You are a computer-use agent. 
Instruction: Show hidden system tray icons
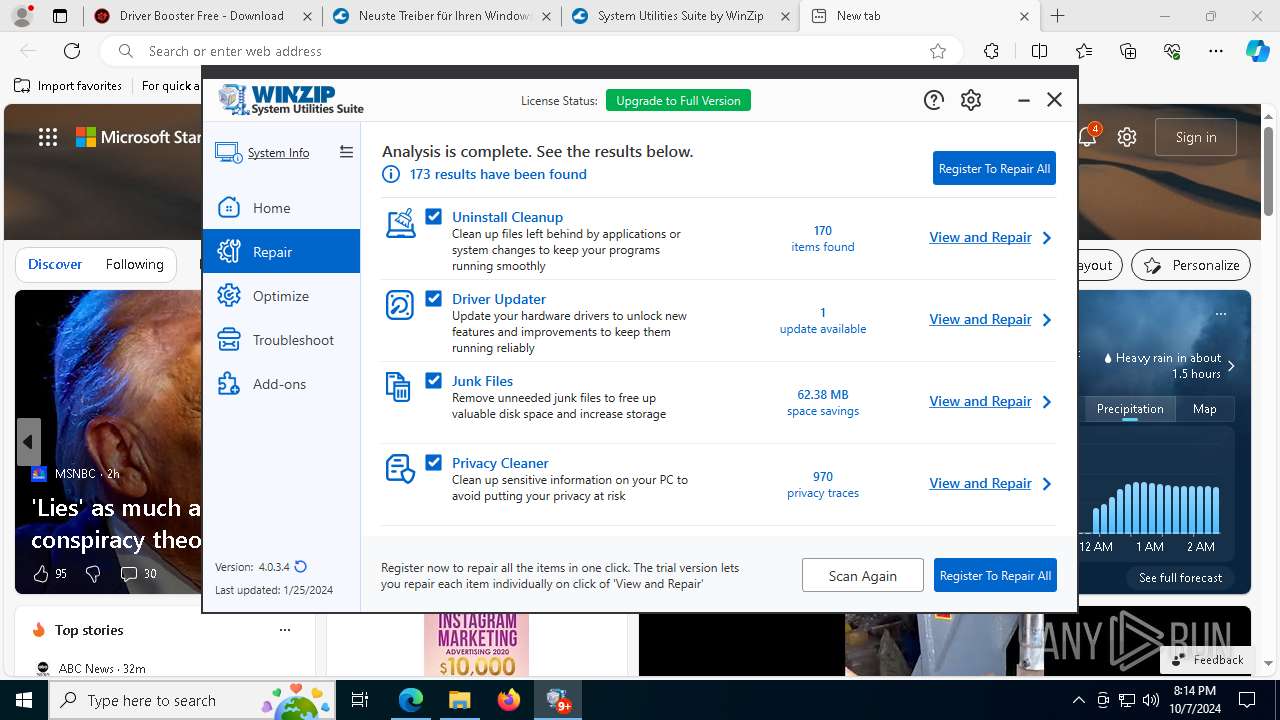[1078, 700]
